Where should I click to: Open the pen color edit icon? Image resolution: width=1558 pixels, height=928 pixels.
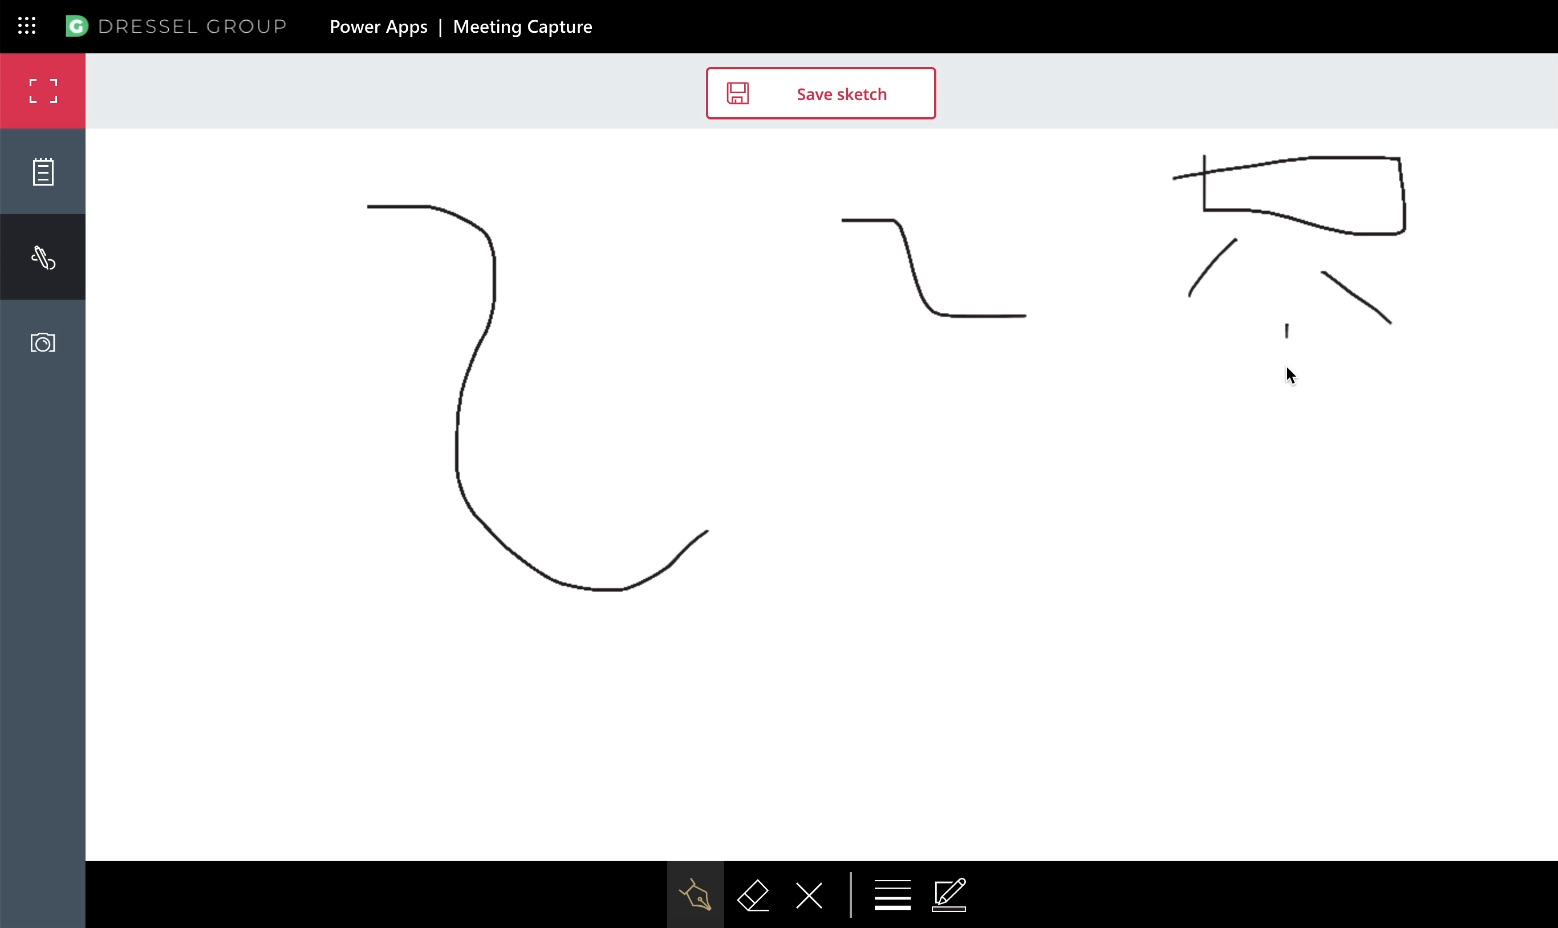949,895
